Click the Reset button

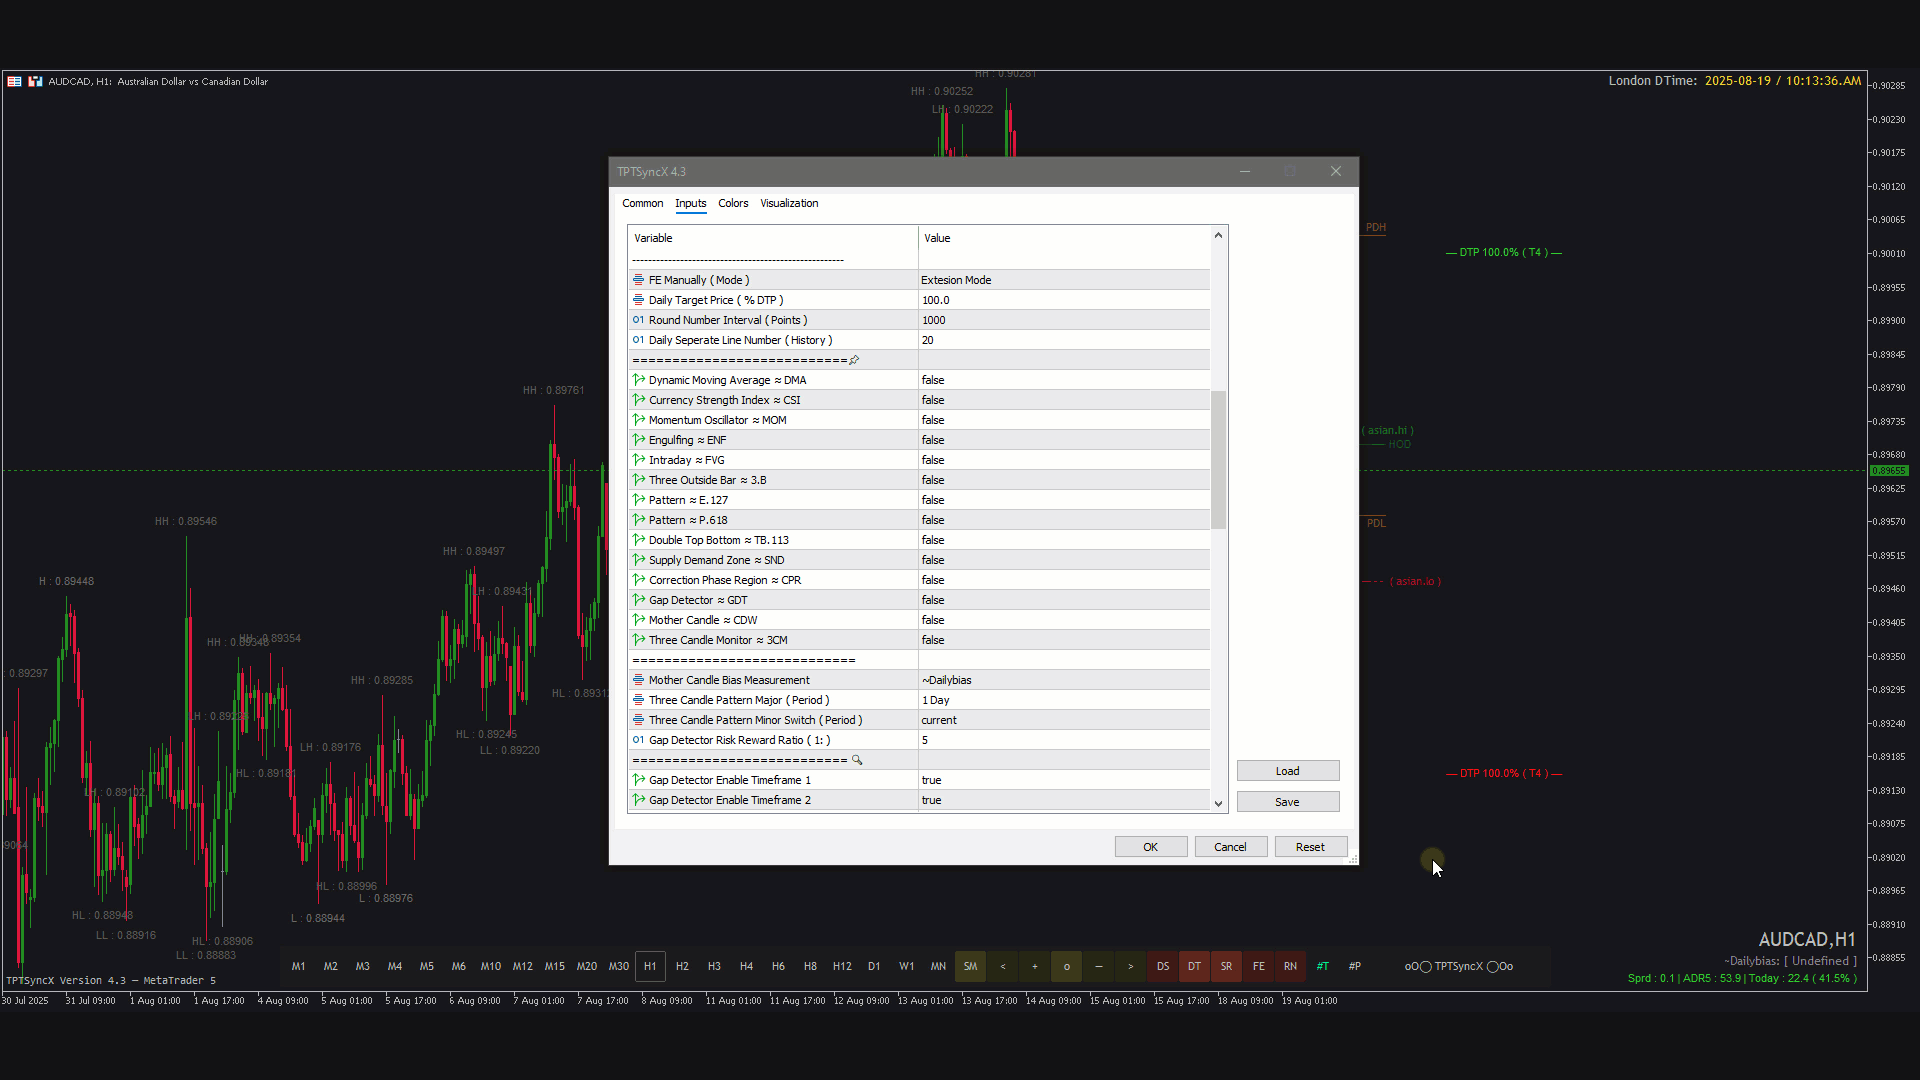pos(1311,847)
